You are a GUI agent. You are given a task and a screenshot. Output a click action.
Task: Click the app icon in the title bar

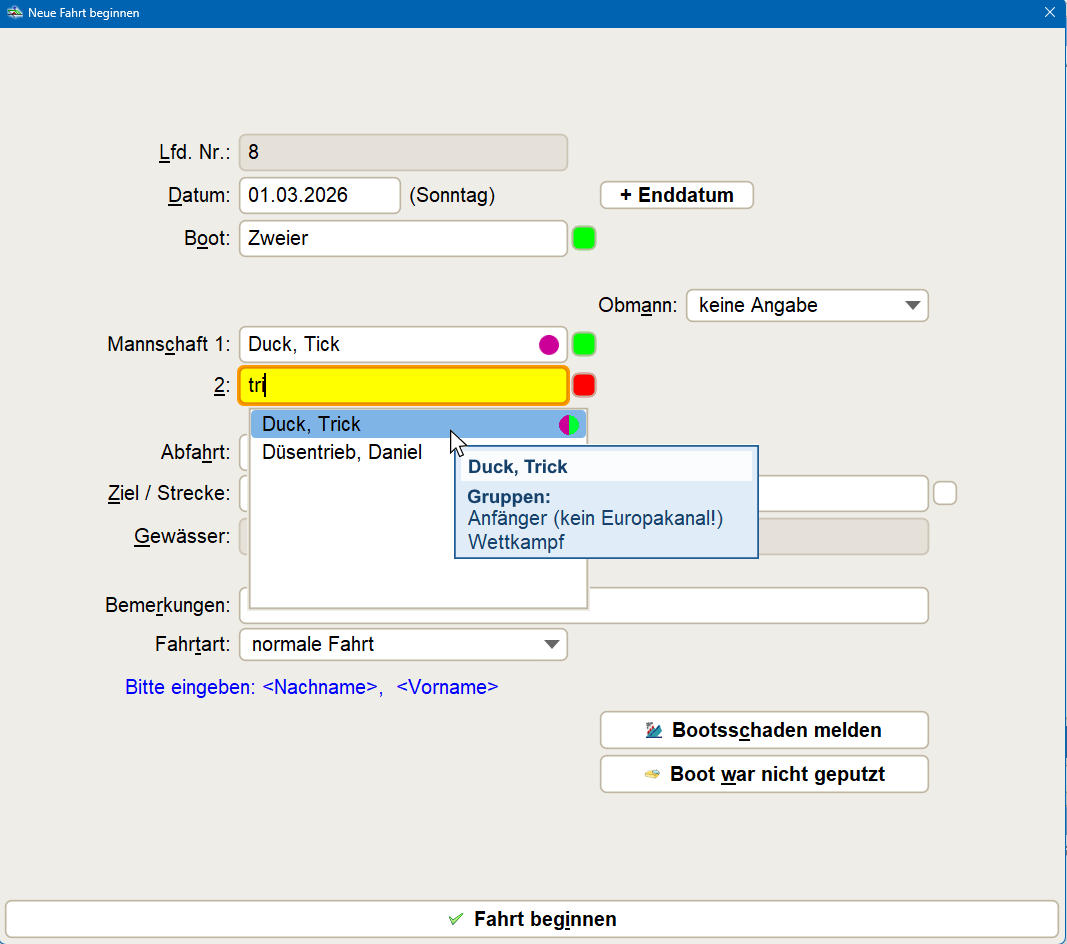(13, 13)
